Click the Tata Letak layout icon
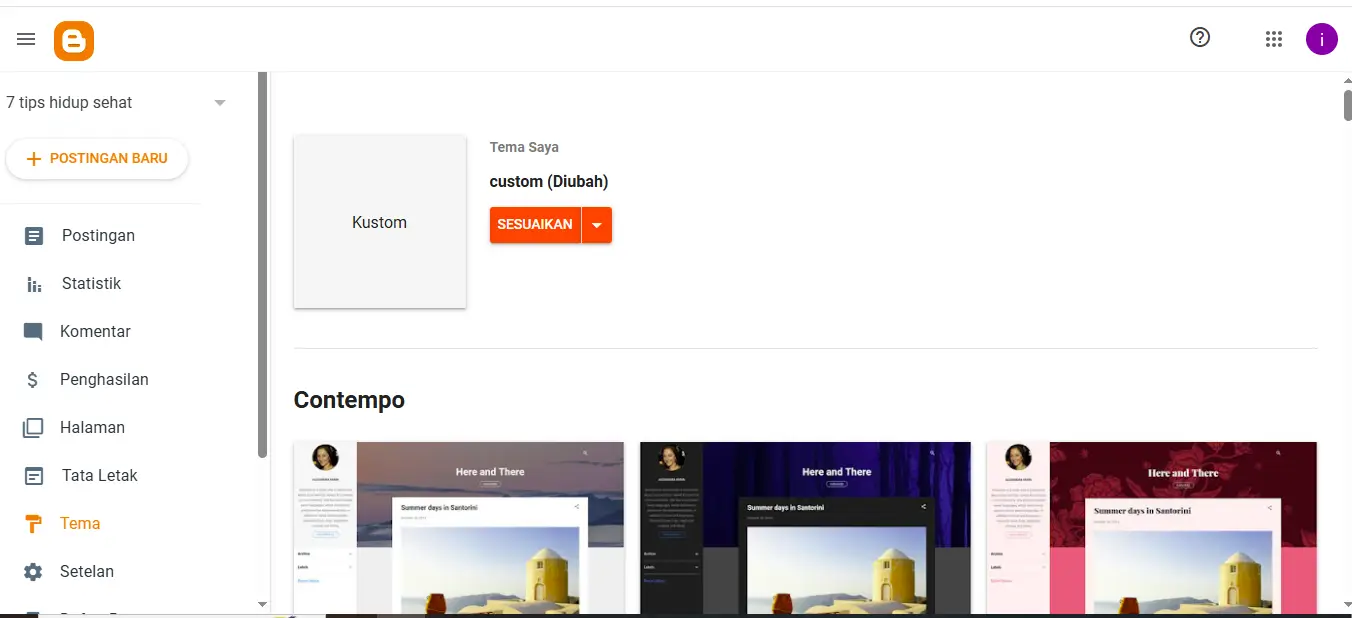This screenshot has width=1352, height=618. coord(34,476)
